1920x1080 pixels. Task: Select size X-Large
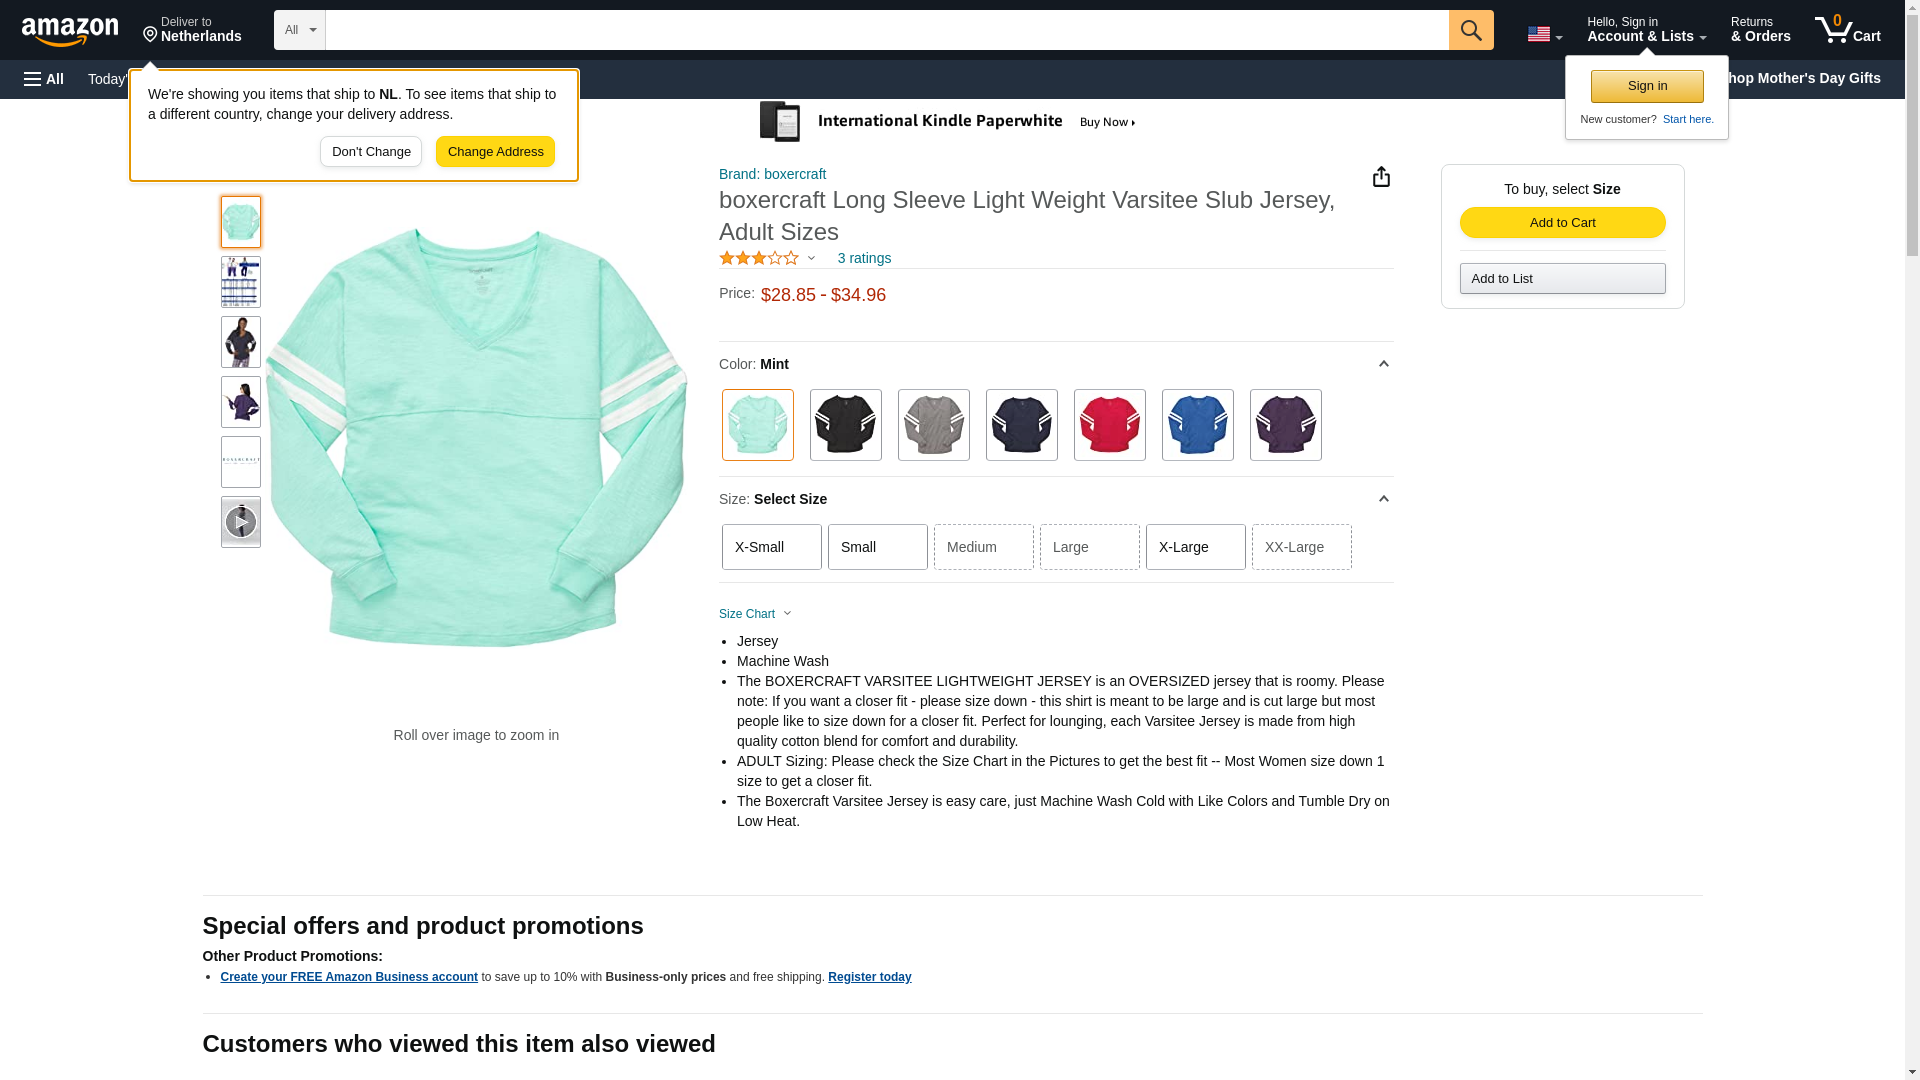coord(1195,547)
